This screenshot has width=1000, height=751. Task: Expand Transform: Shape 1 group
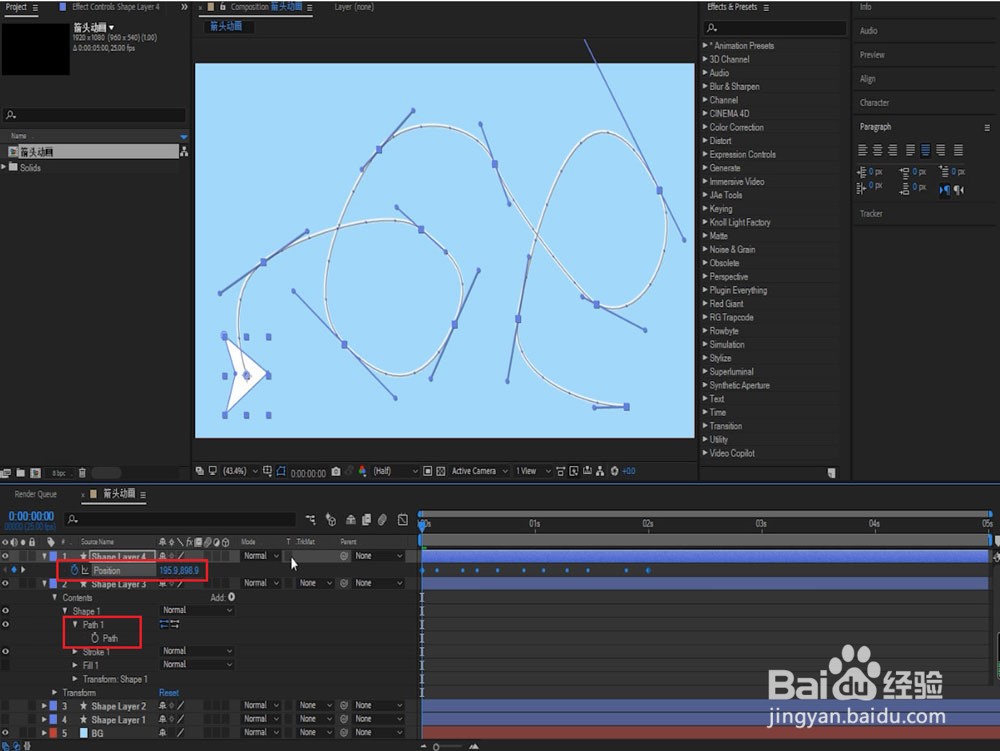coord(75,679)
